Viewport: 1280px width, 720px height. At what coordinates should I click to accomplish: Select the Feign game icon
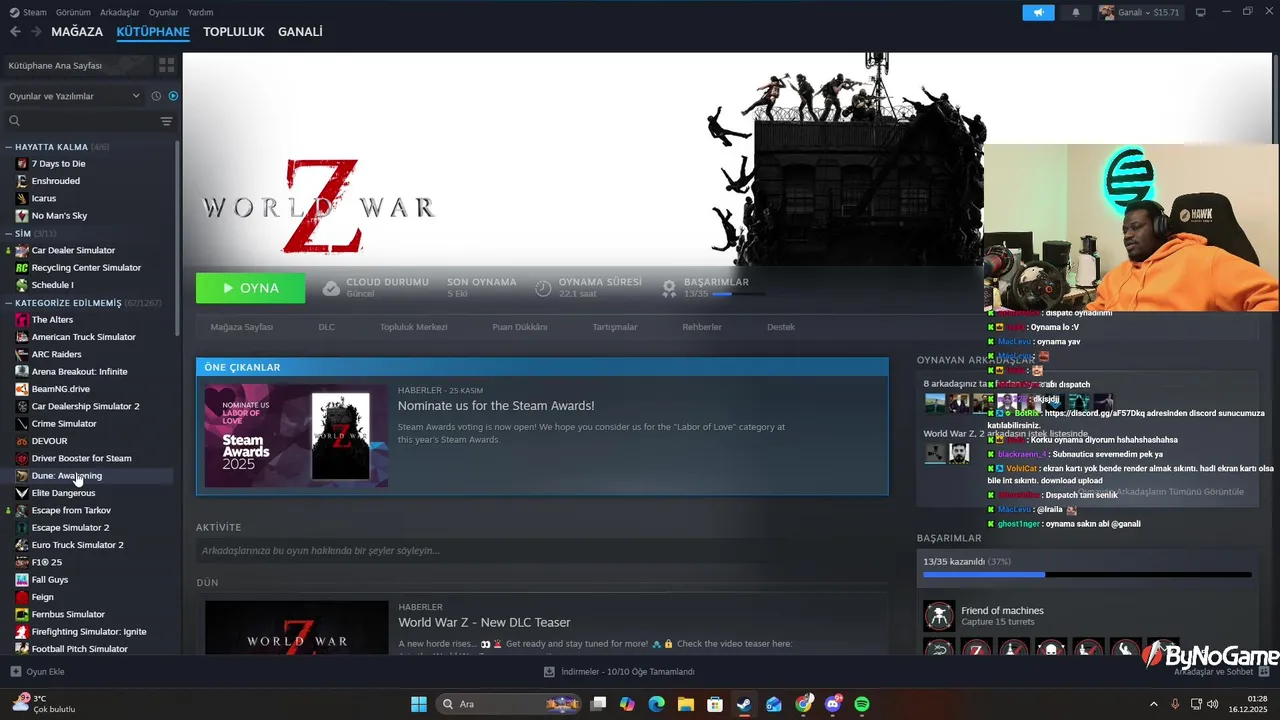(x=22, y=597)
